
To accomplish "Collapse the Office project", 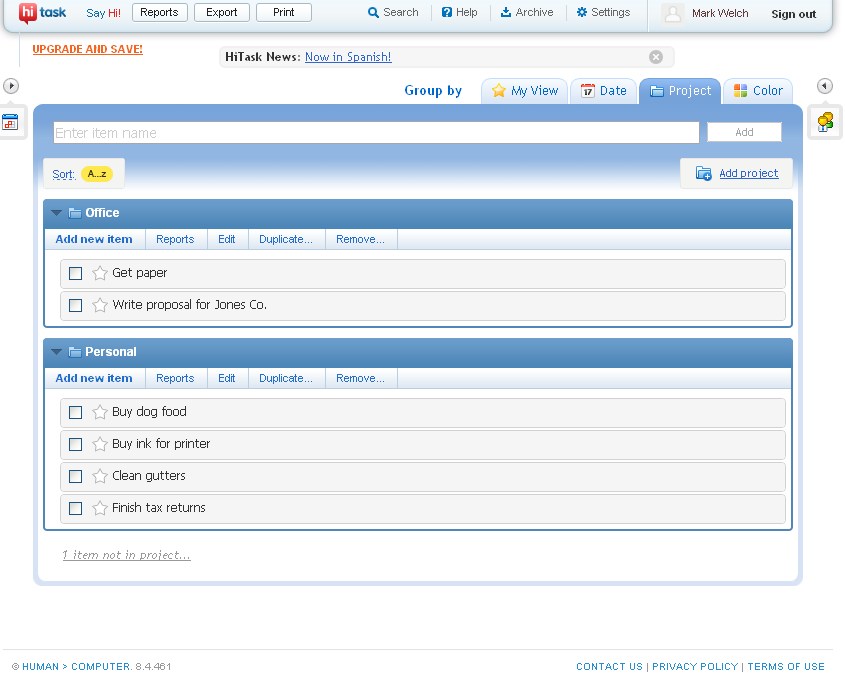I will [x=56, y=213].
